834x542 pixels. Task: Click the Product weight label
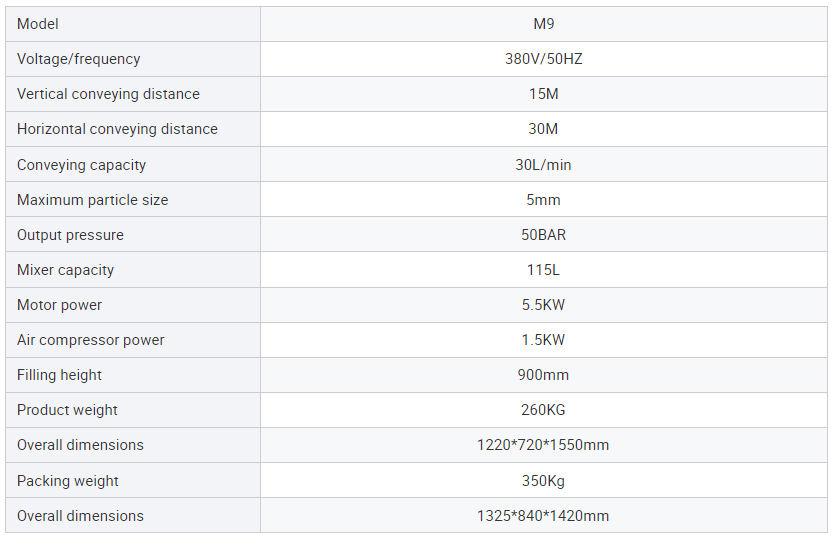(x=67, y=410)
